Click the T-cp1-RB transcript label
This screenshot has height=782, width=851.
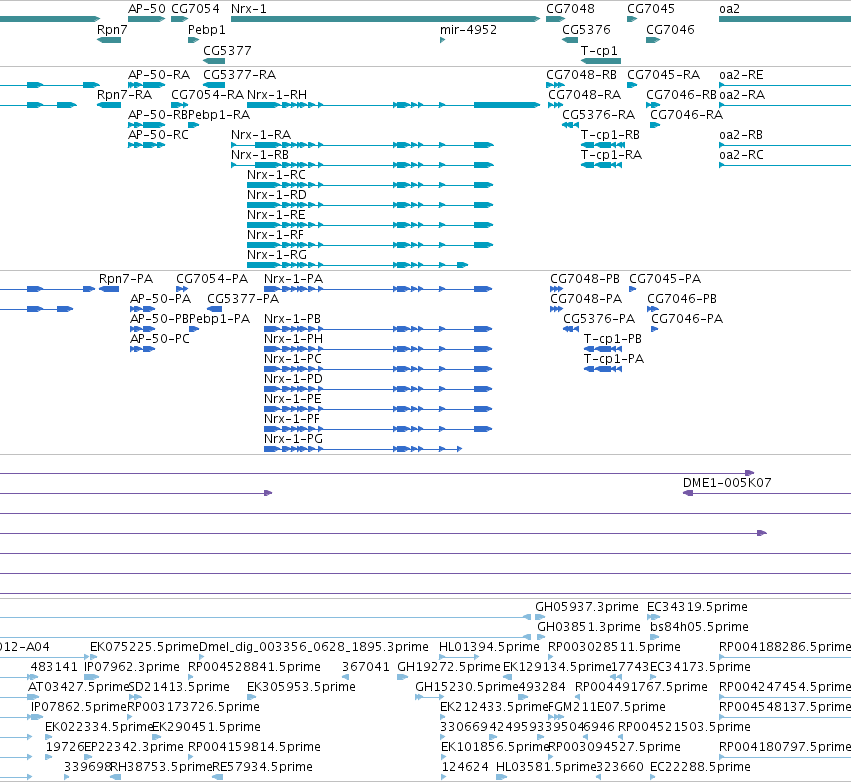coord(610,135)
